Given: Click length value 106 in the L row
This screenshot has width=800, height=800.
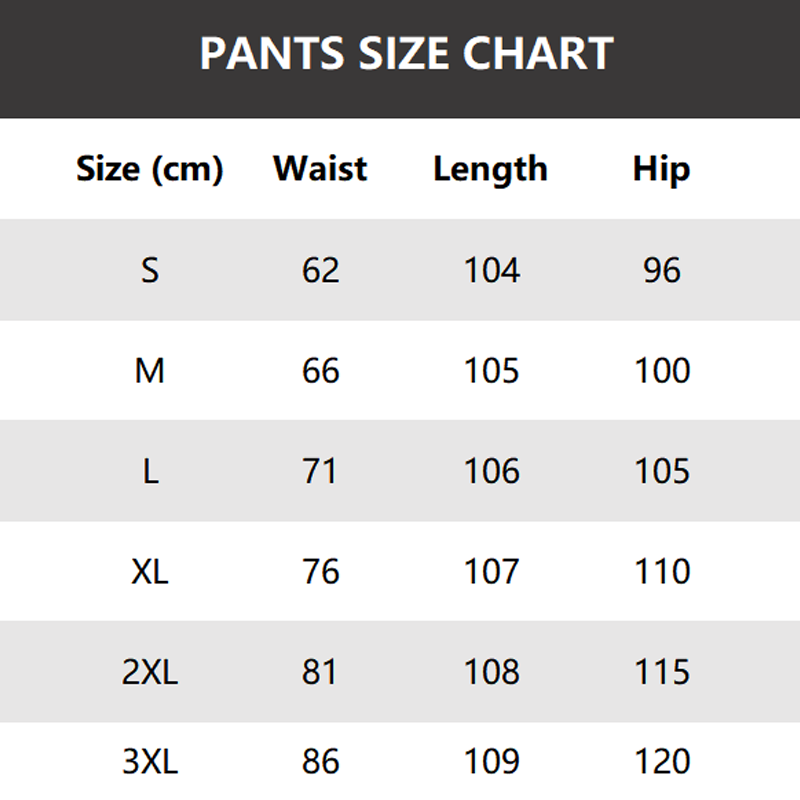Looking at the screenshot, I should 491,471.
